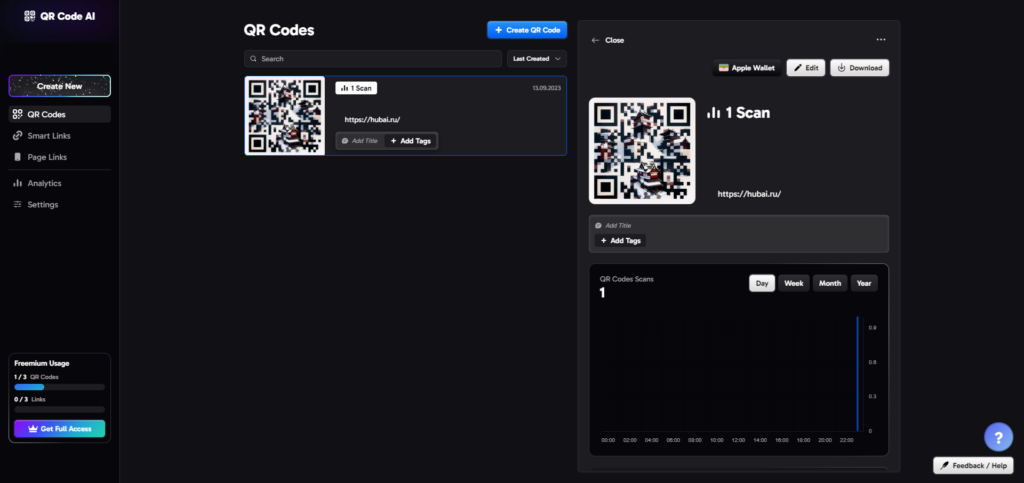Open the Last Created sort dropdown
The width and height of the screenshot is (1024, 483).
[x=537, y=59]
